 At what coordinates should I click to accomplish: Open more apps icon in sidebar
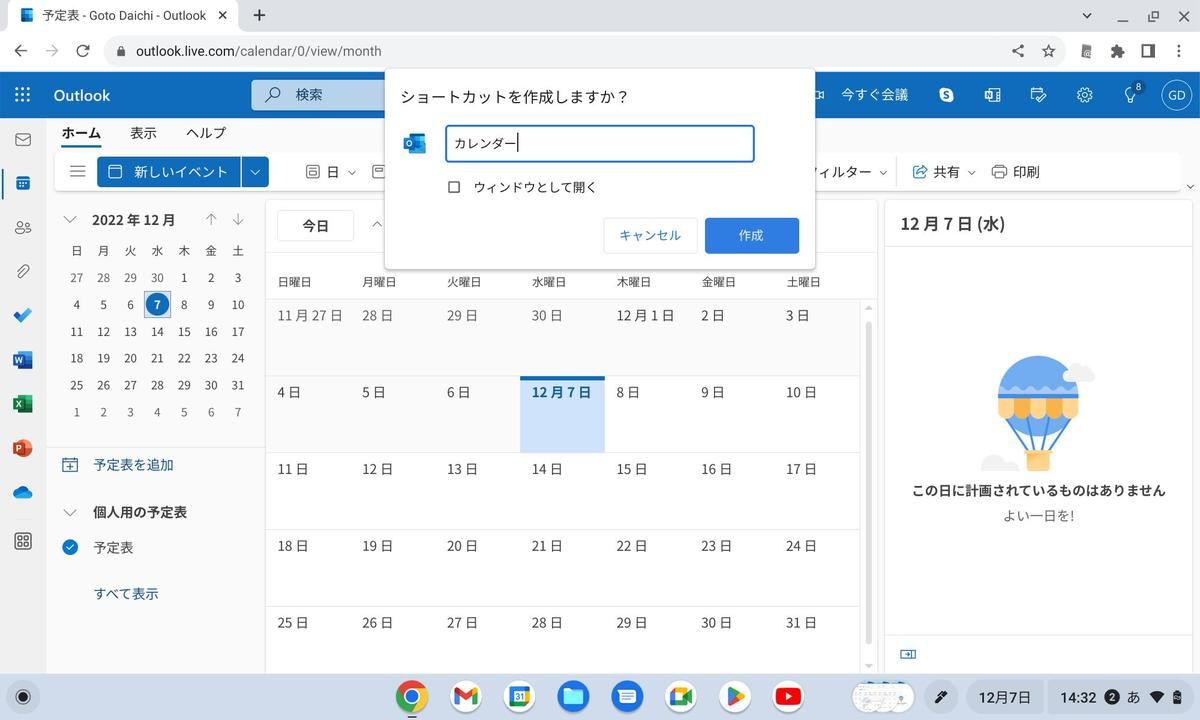(x=22, y=541)
